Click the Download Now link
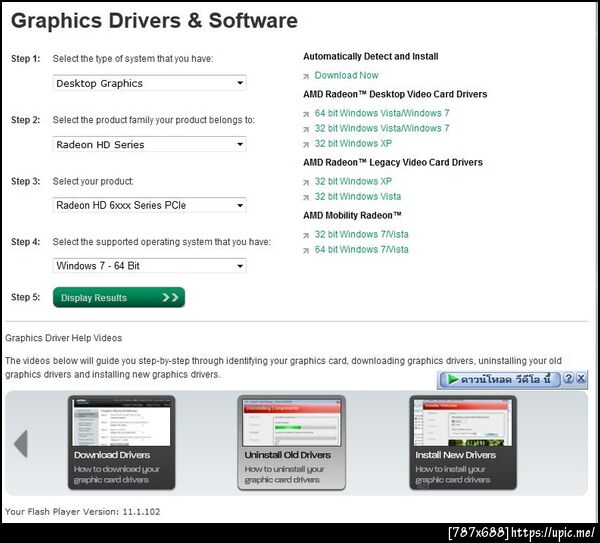The height and width of the screenshot is (543, 600). (346, 75)
